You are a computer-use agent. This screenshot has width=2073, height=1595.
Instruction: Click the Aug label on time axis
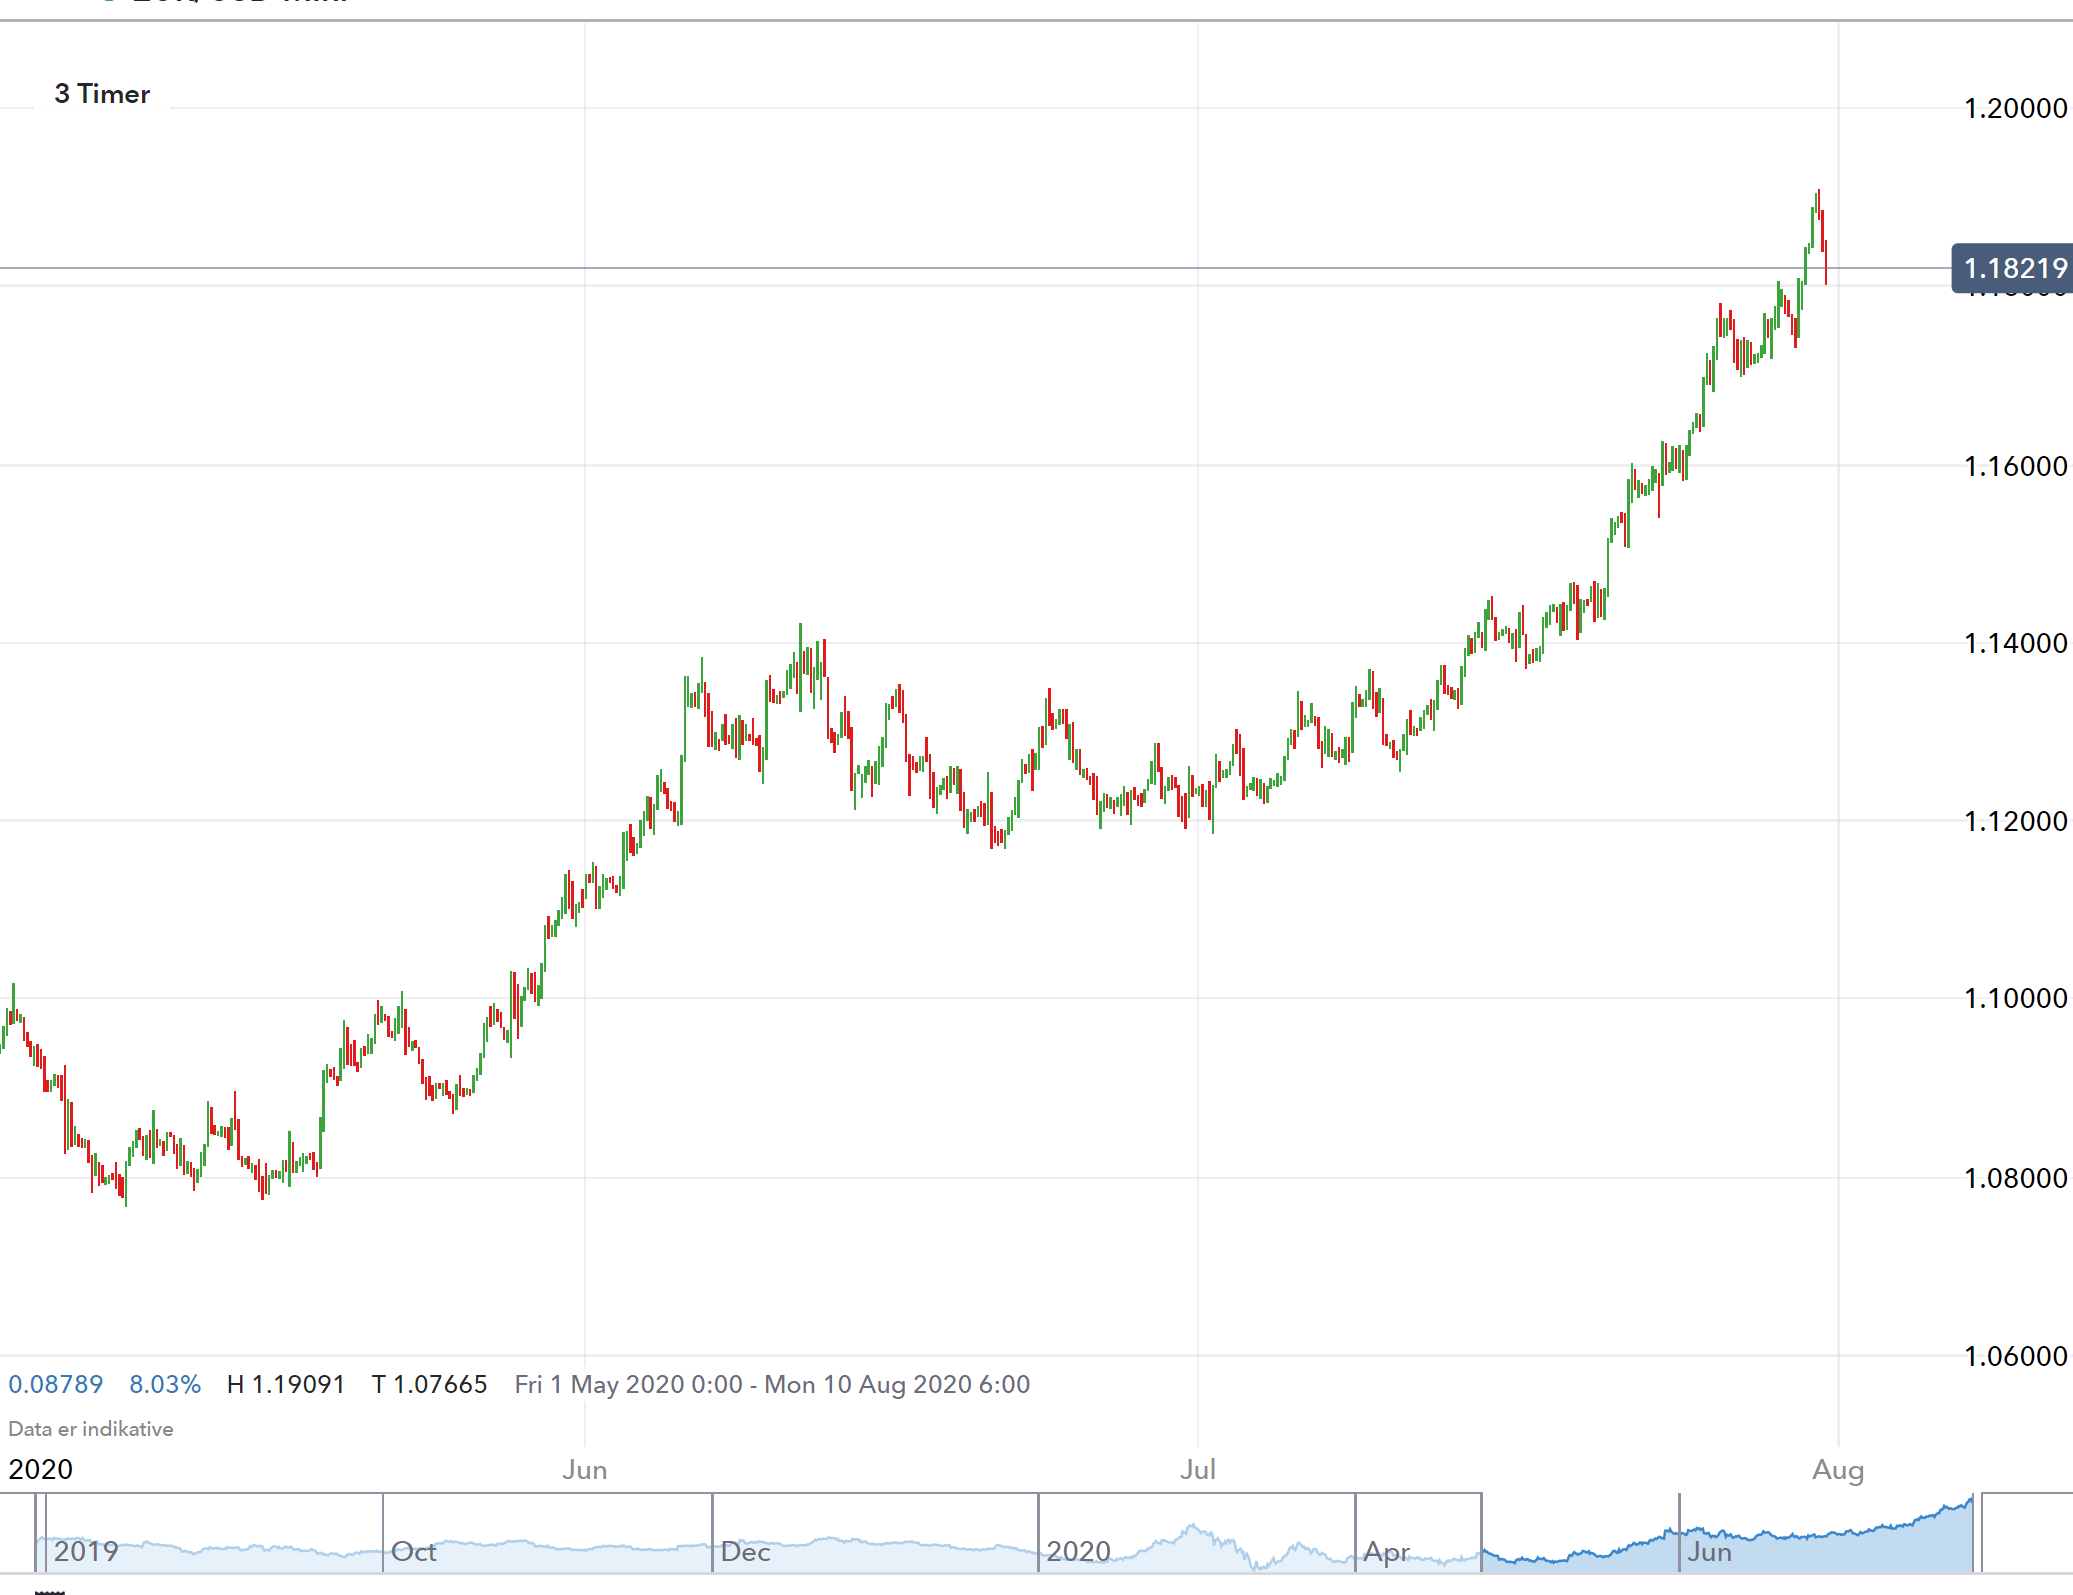click(x=1837, y=1470)
